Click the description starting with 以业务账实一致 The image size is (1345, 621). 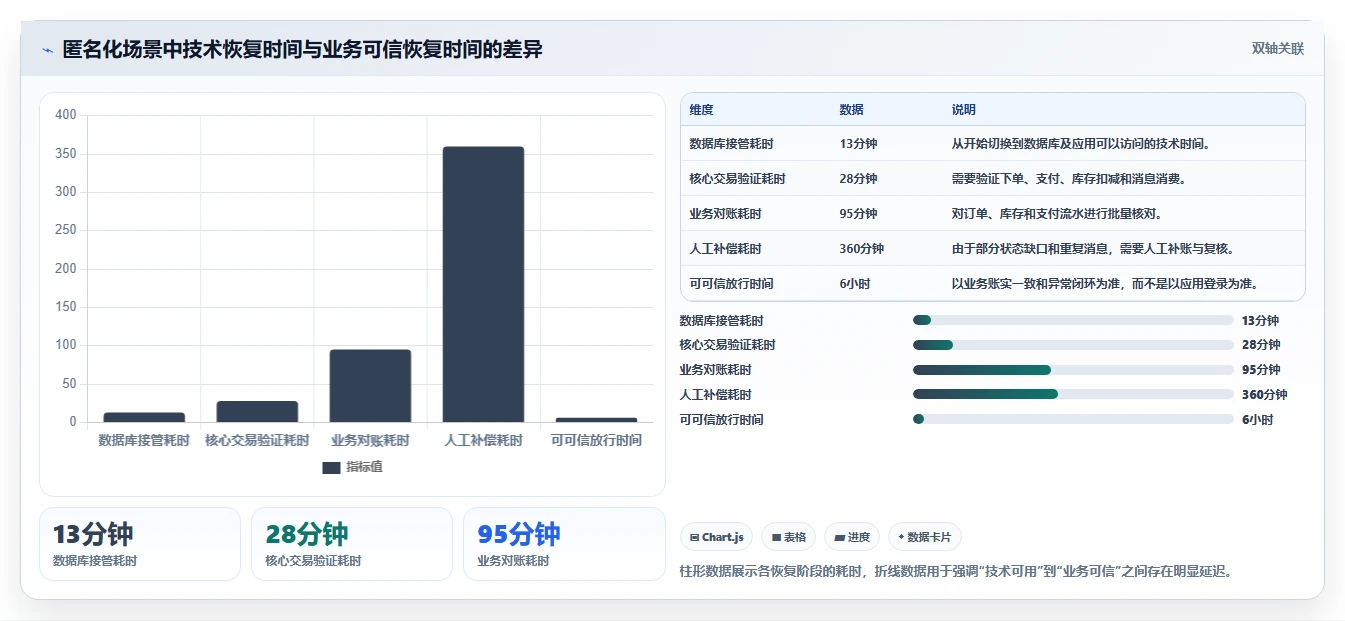pos(1105,284)
